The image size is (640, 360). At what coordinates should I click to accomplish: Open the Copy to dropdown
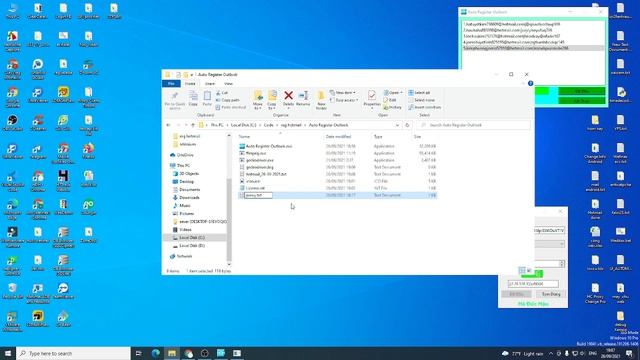coord(272,107)
